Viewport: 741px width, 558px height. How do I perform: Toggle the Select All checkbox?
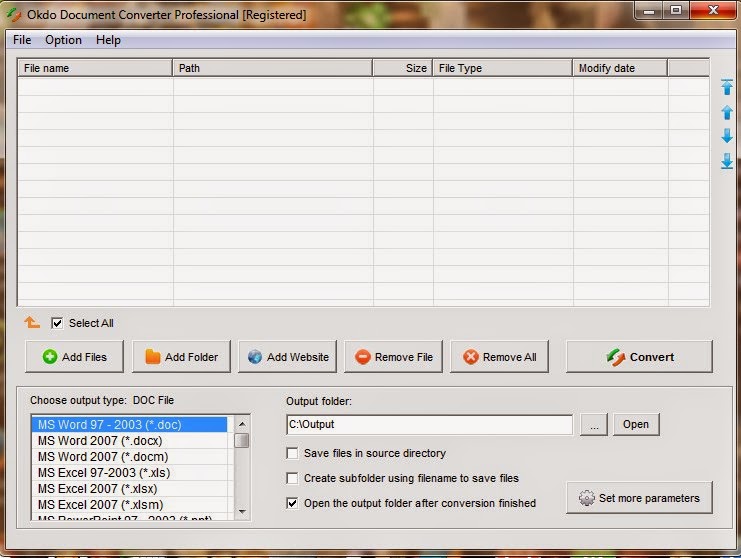pyautogui.click(x=57, y=323)
